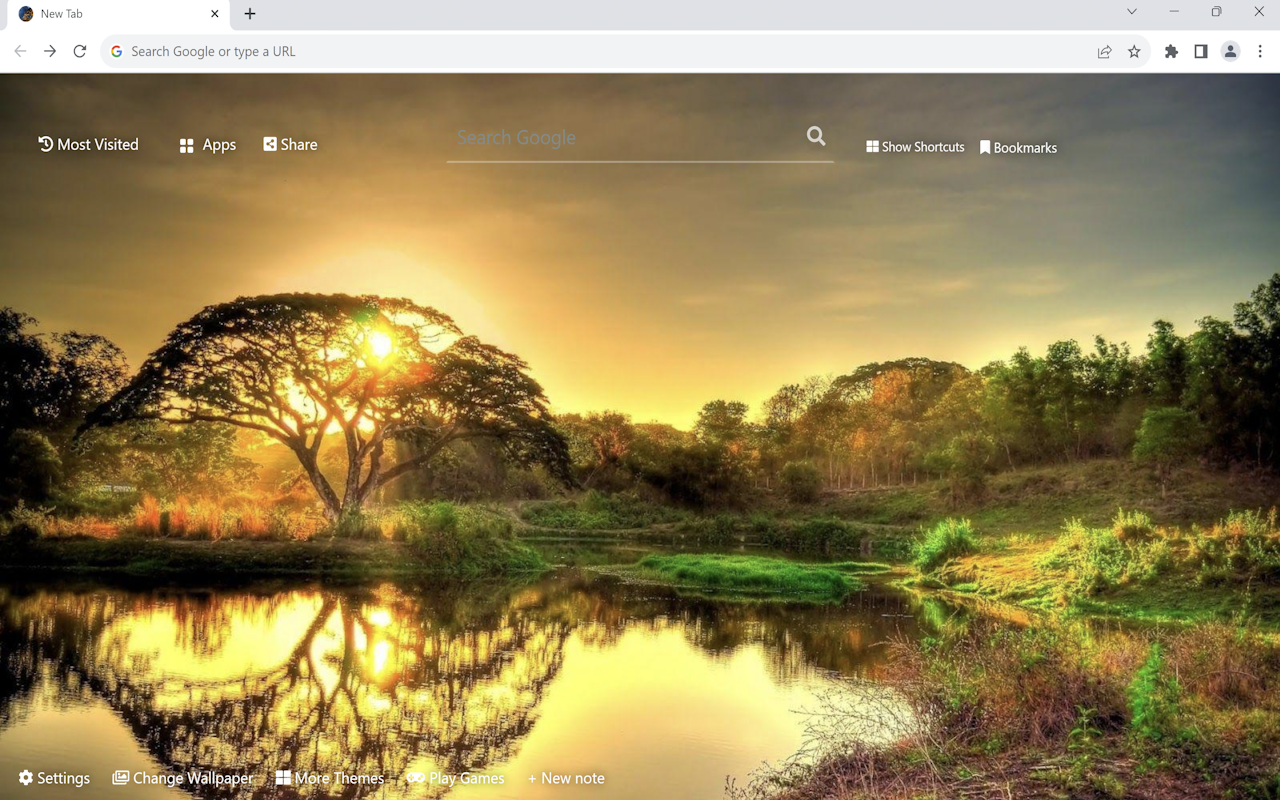Select the New Tab tab
Image resolution: width=1280 pixels, height=800 pixels.
click(110, 14)
